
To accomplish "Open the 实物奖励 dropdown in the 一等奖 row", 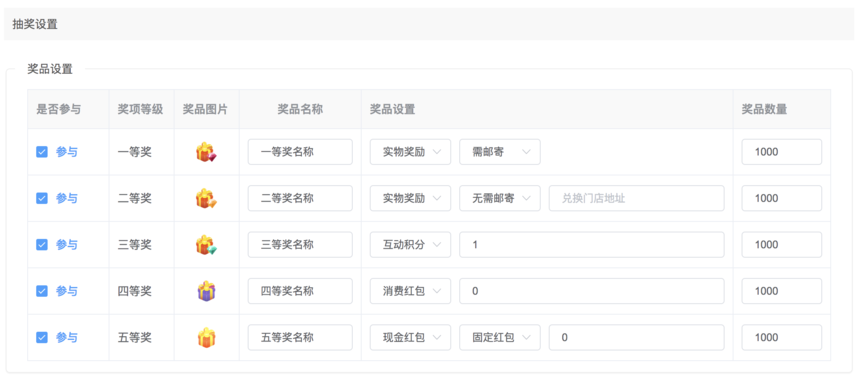I will (x=410, y=152).
